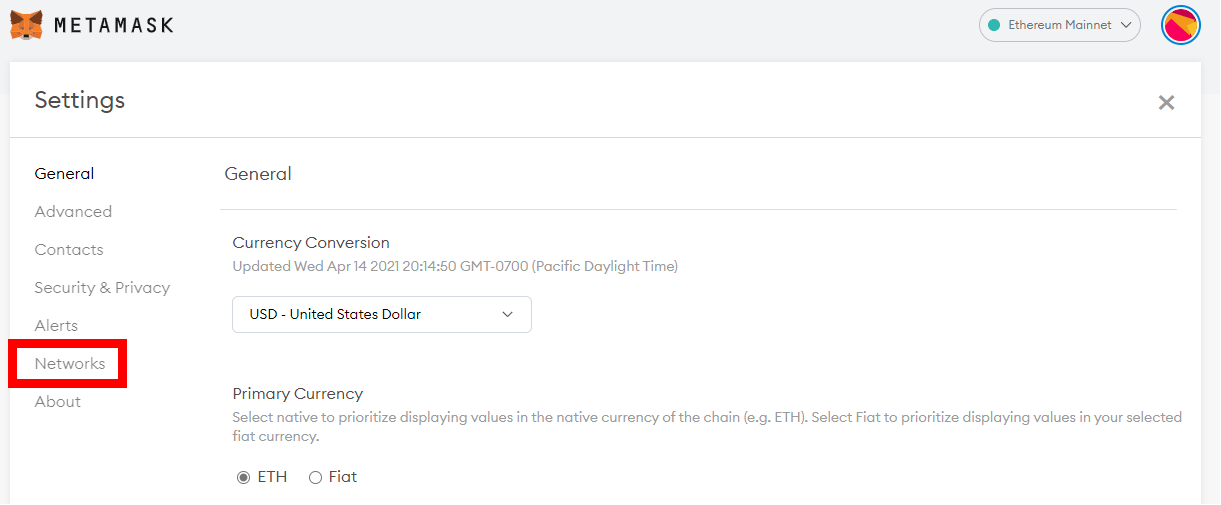Open the Advanced settings tab
This screenshot has width=1221, height=505.
click(x=73, y=212)
